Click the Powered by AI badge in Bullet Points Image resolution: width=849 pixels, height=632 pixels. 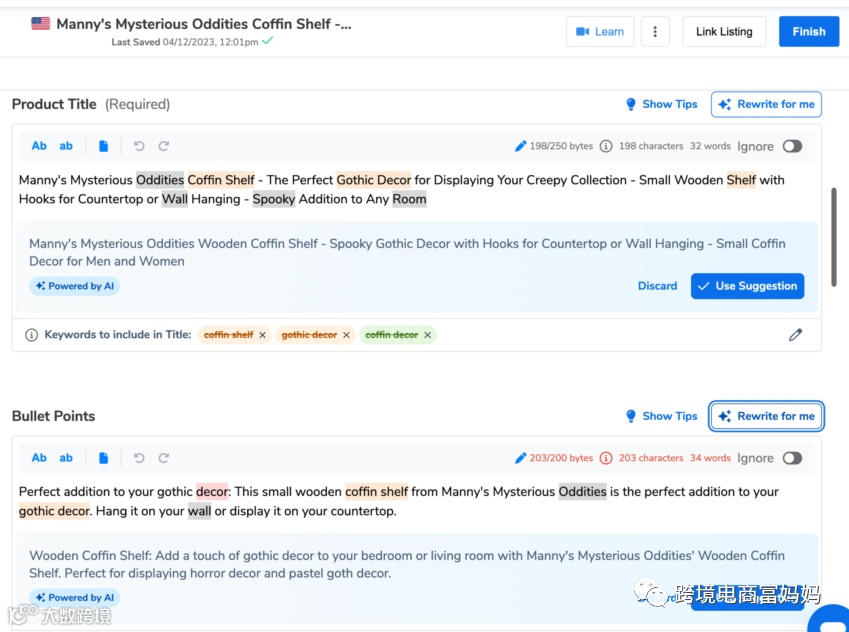coord(75,597)
